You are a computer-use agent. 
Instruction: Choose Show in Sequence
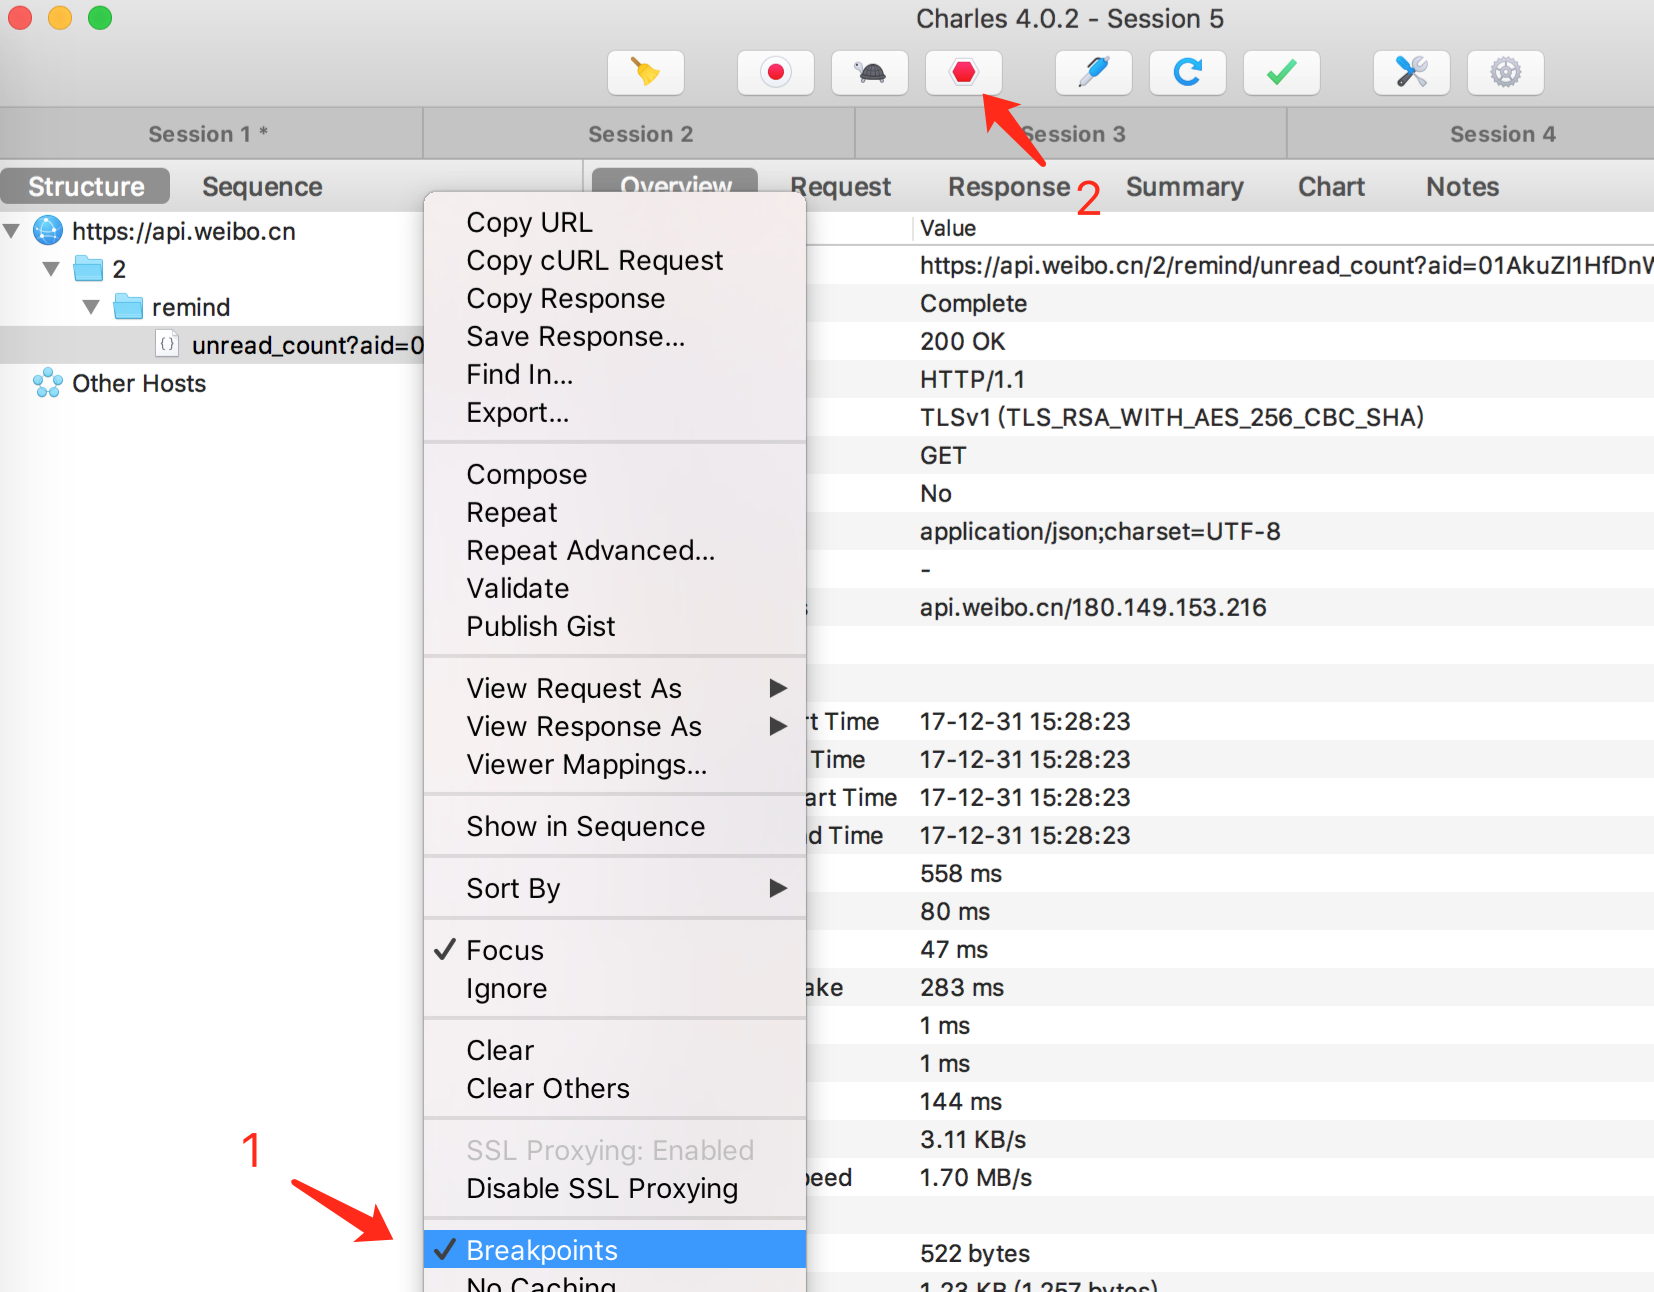click(615, 826)
